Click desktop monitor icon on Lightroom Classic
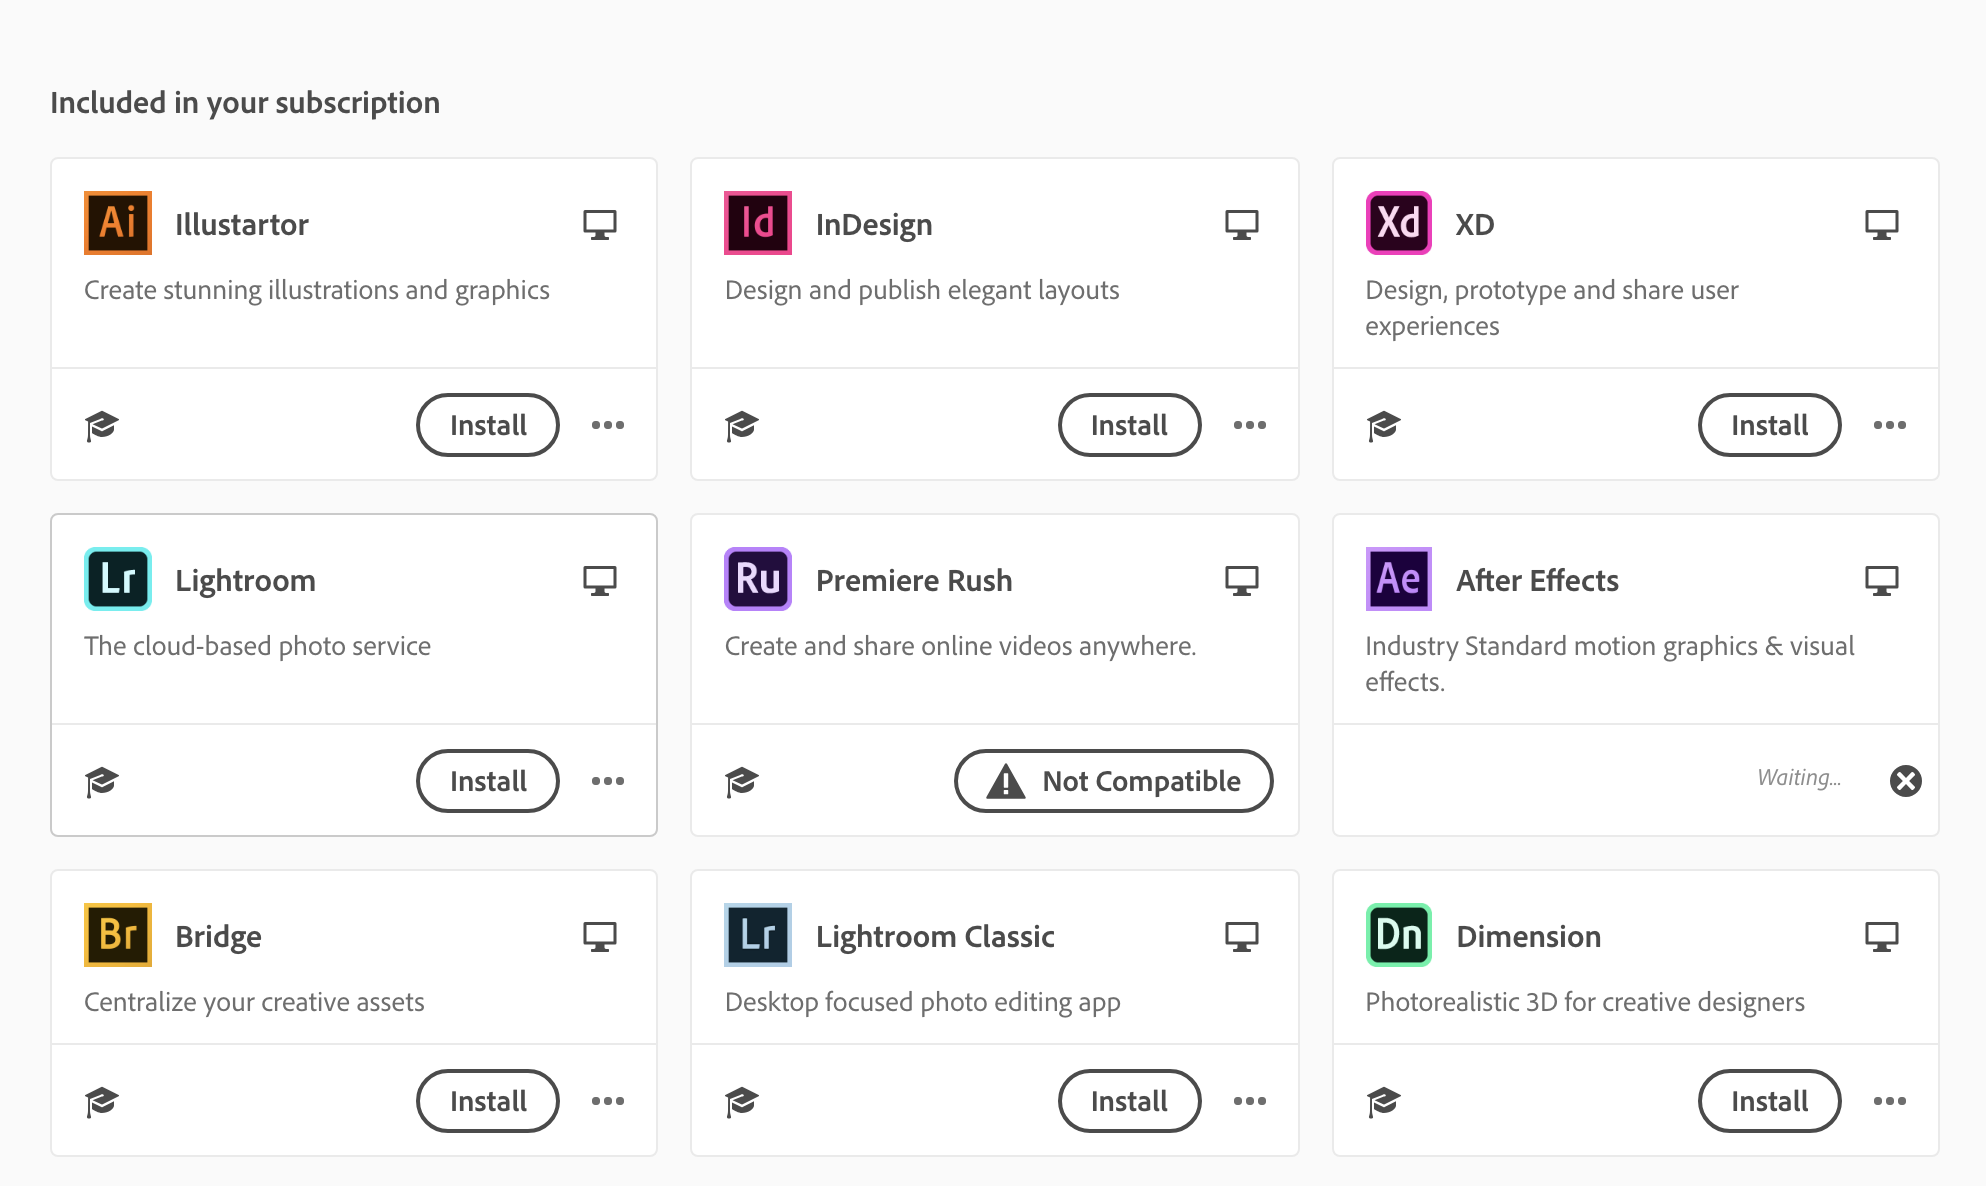Image resolution: width=1986 pixels, height=1186 pixels. tap(1241, 937)
